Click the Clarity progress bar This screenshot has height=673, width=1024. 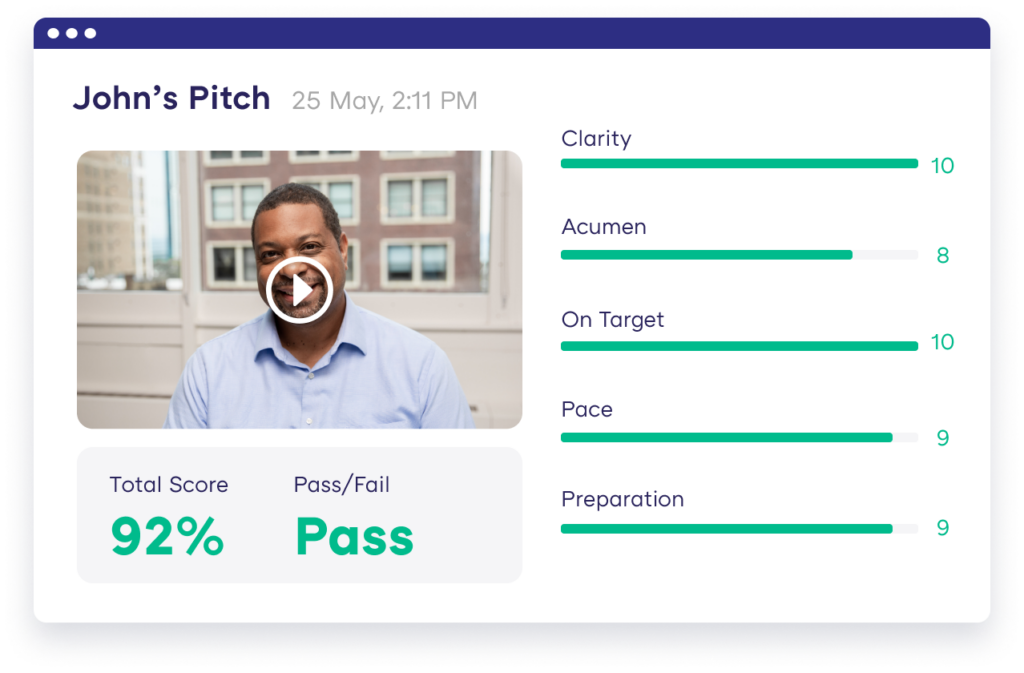coord(739,163)
